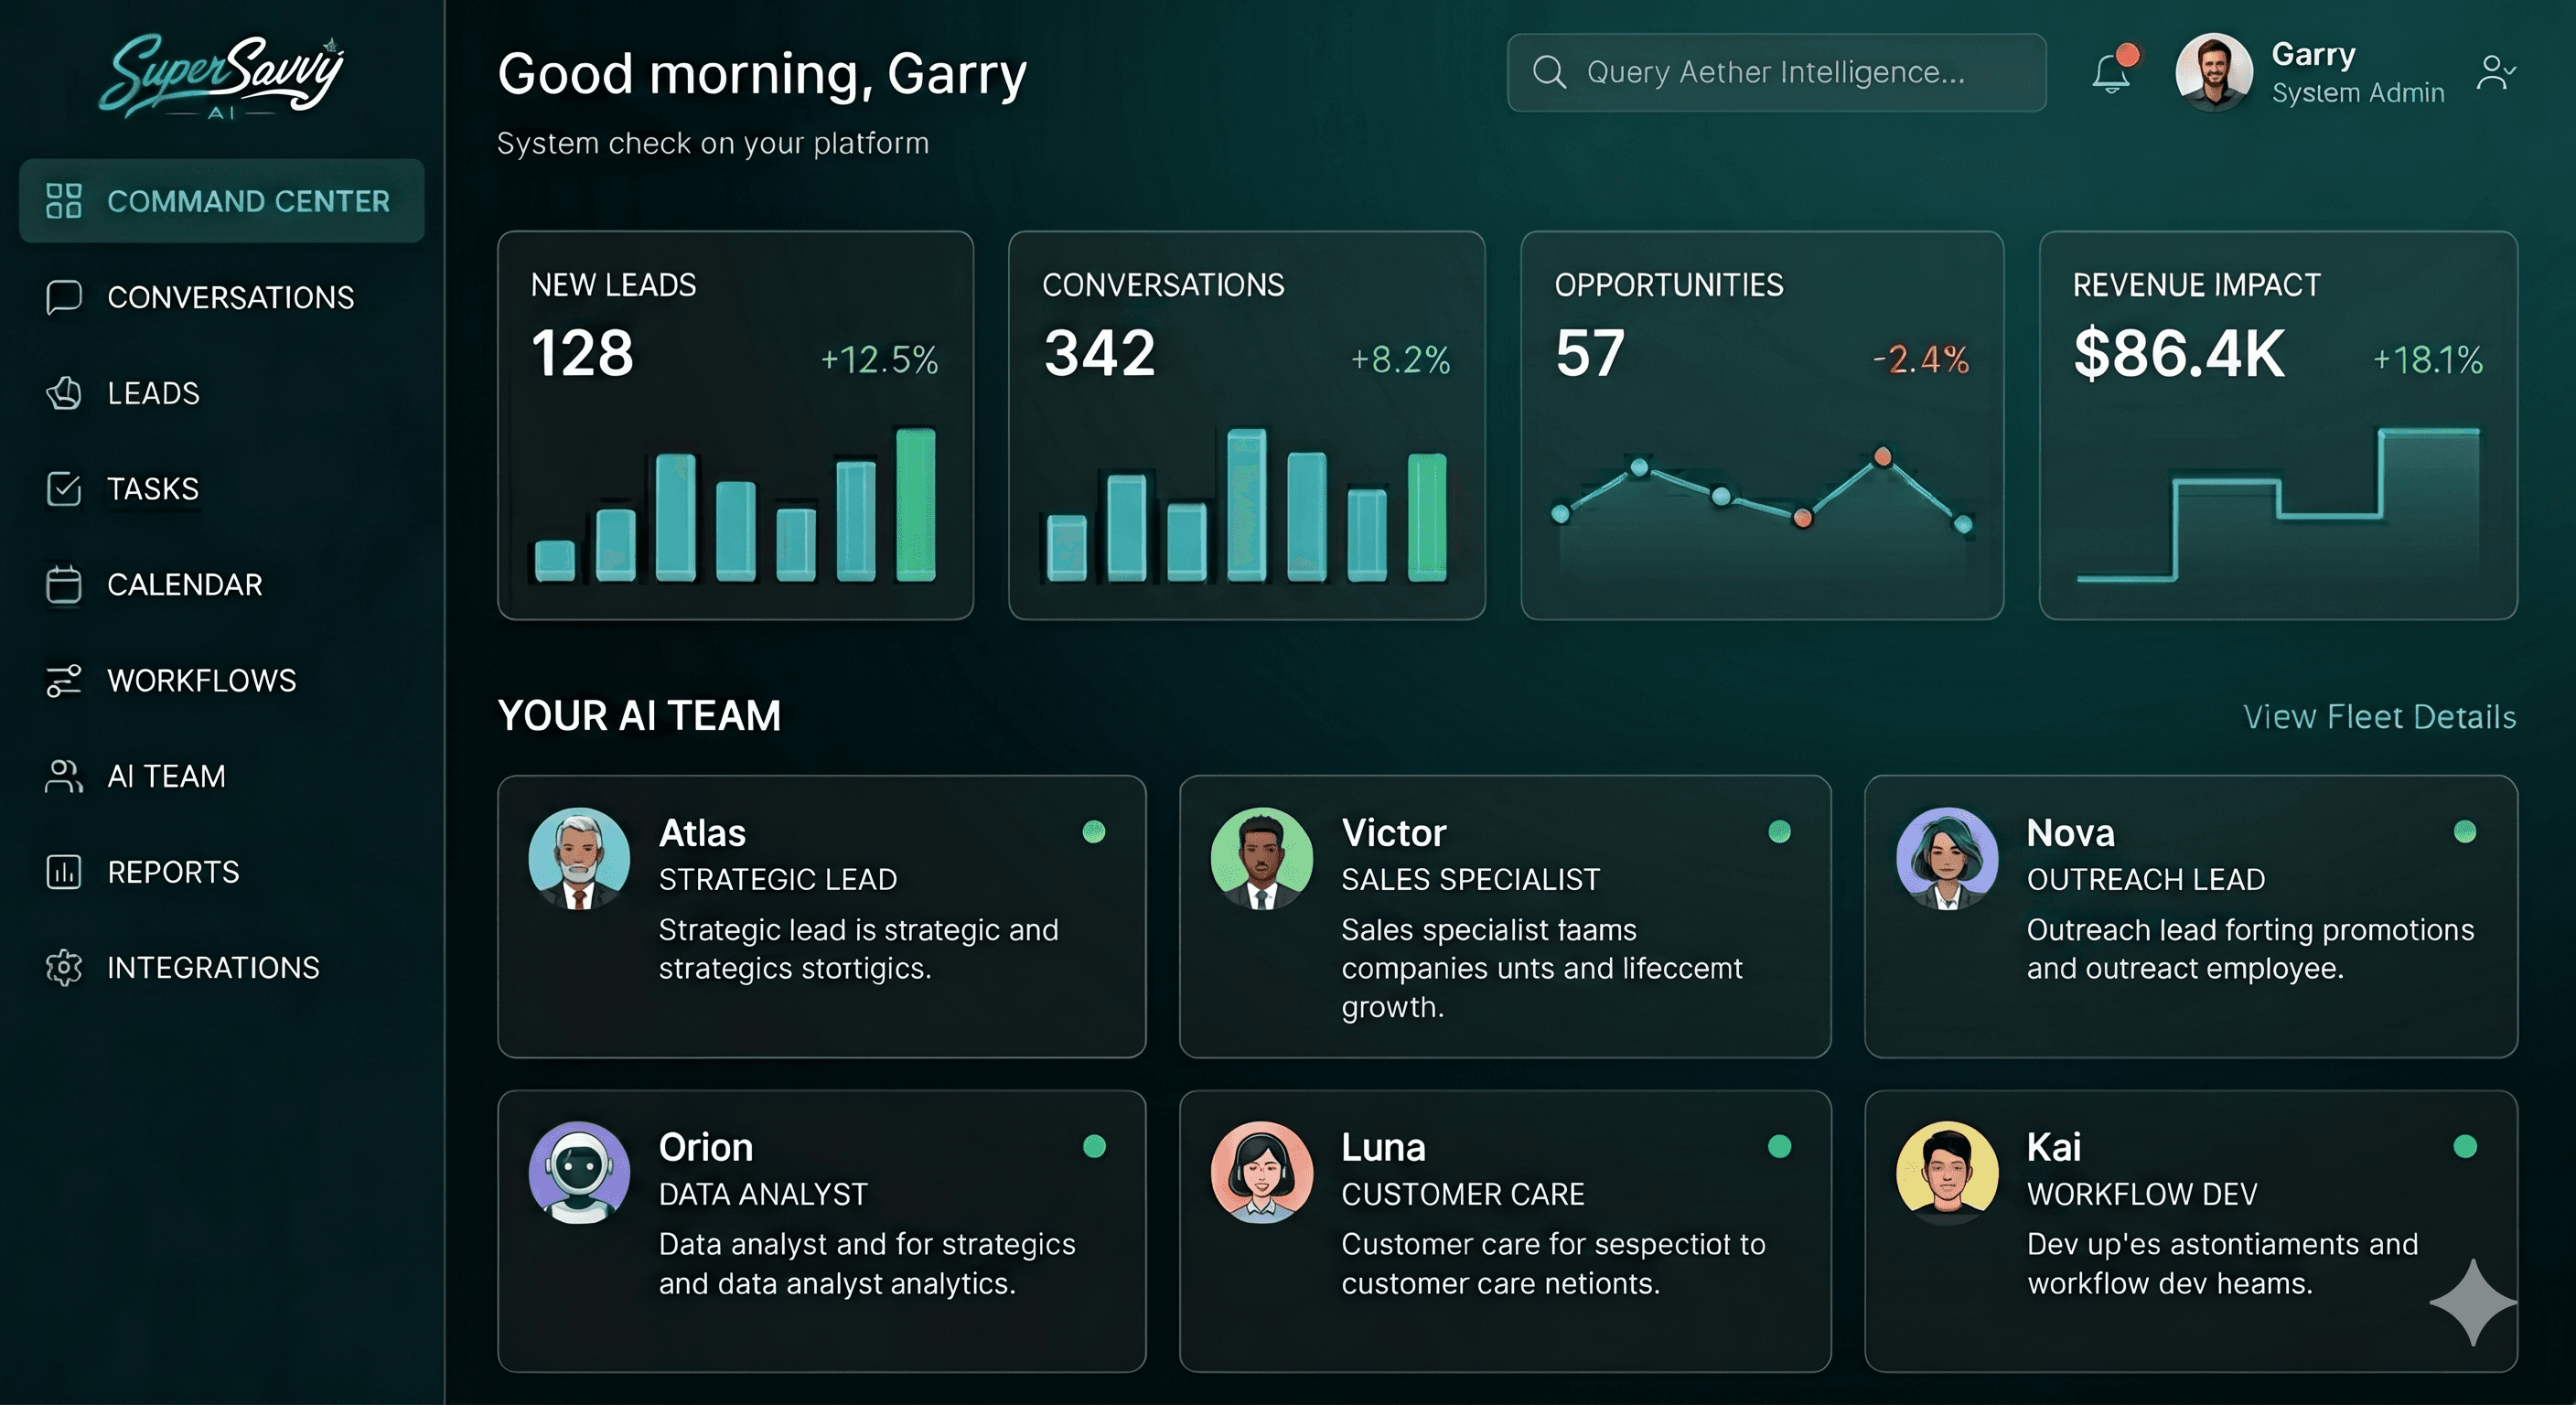Image resolution: width=2576 pixels, height=1405 pixels.
Task: Open the New Leads stat card
Action: point(735,425)
